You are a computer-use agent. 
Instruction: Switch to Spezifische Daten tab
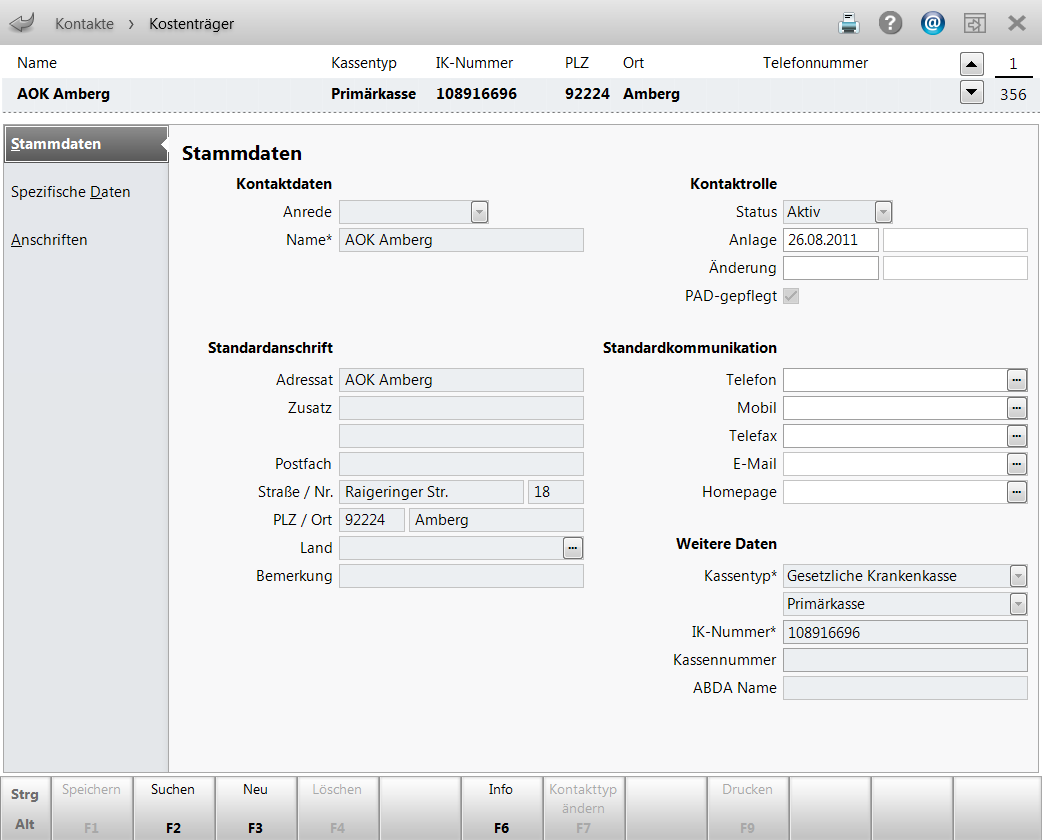tap(70, 191)
